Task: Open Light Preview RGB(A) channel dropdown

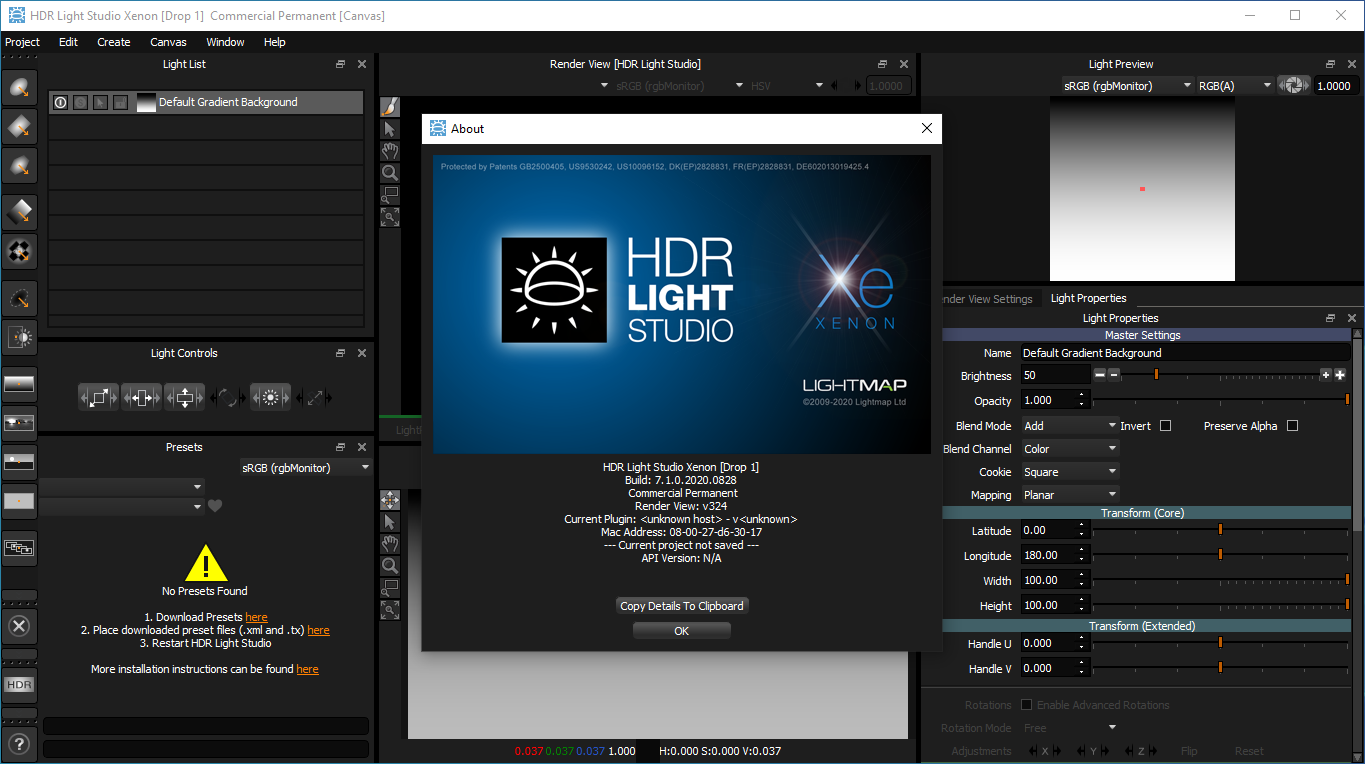Action: tap(1234, 86)
